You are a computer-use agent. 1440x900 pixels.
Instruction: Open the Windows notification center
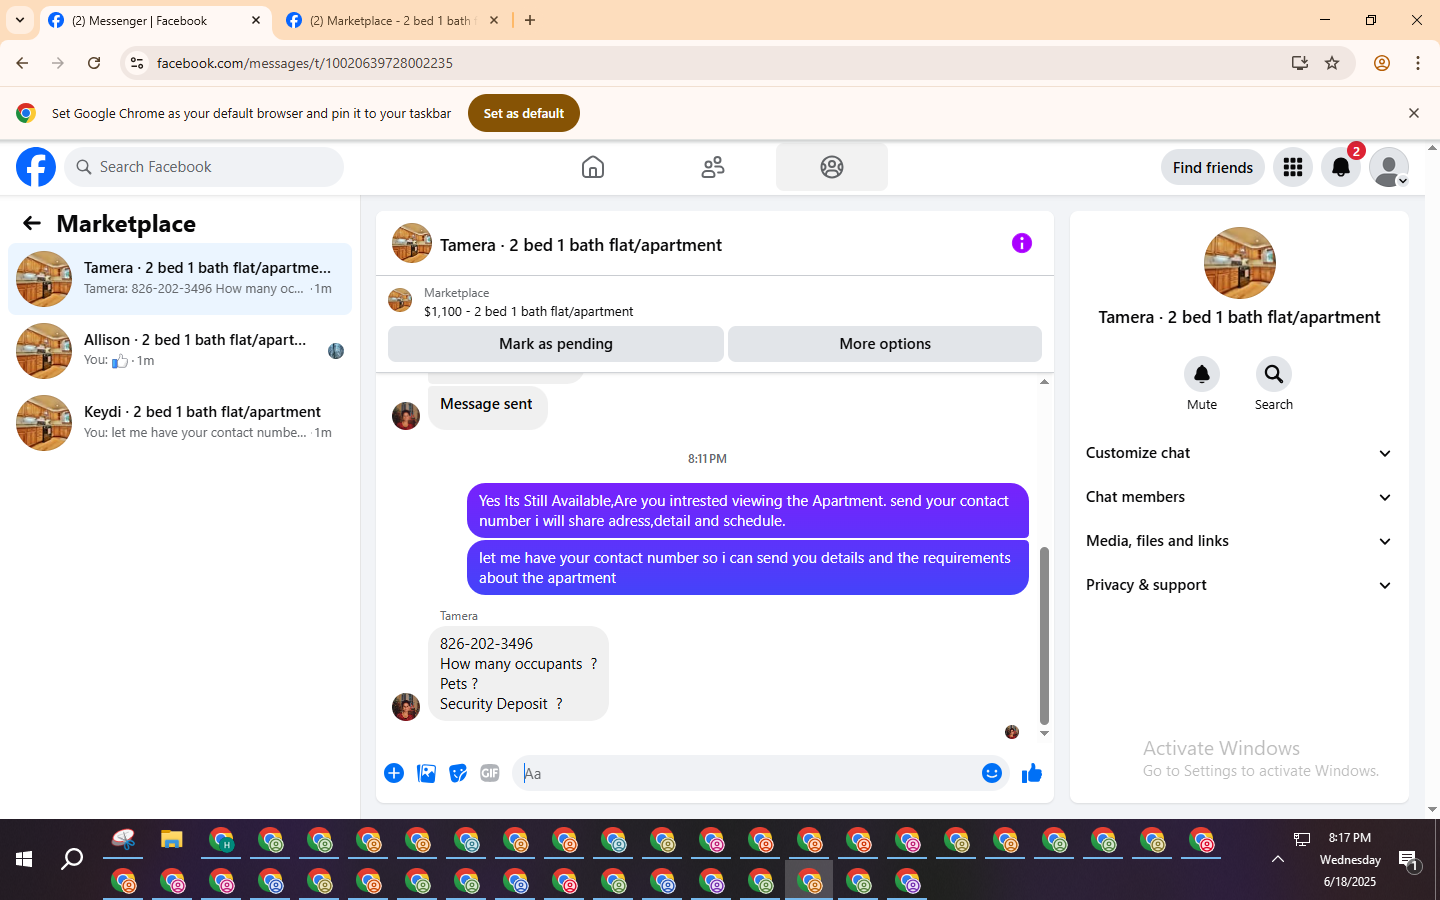click(1409, 860)
